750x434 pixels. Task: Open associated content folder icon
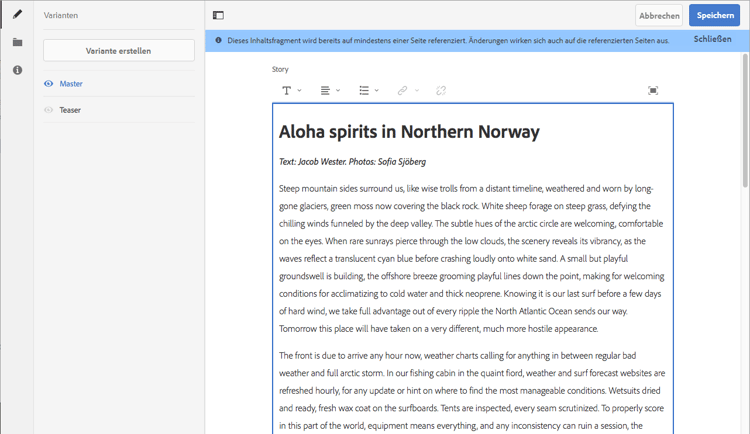pos(17,42)
